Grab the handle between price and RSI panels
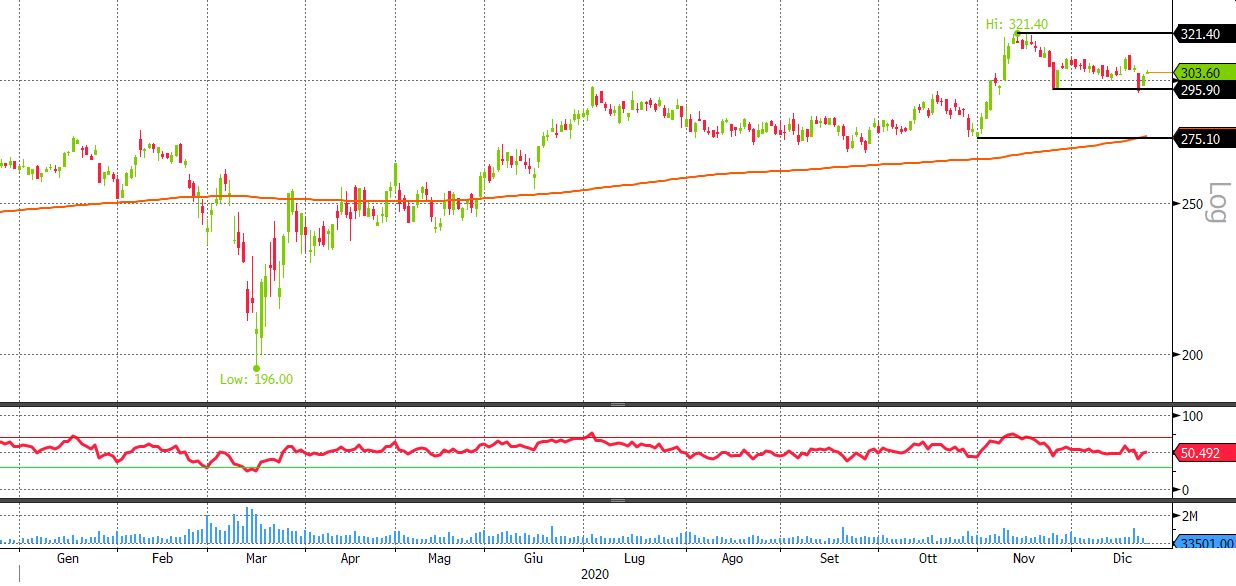Screen dimensions: 1236x586 coord(618,404)
